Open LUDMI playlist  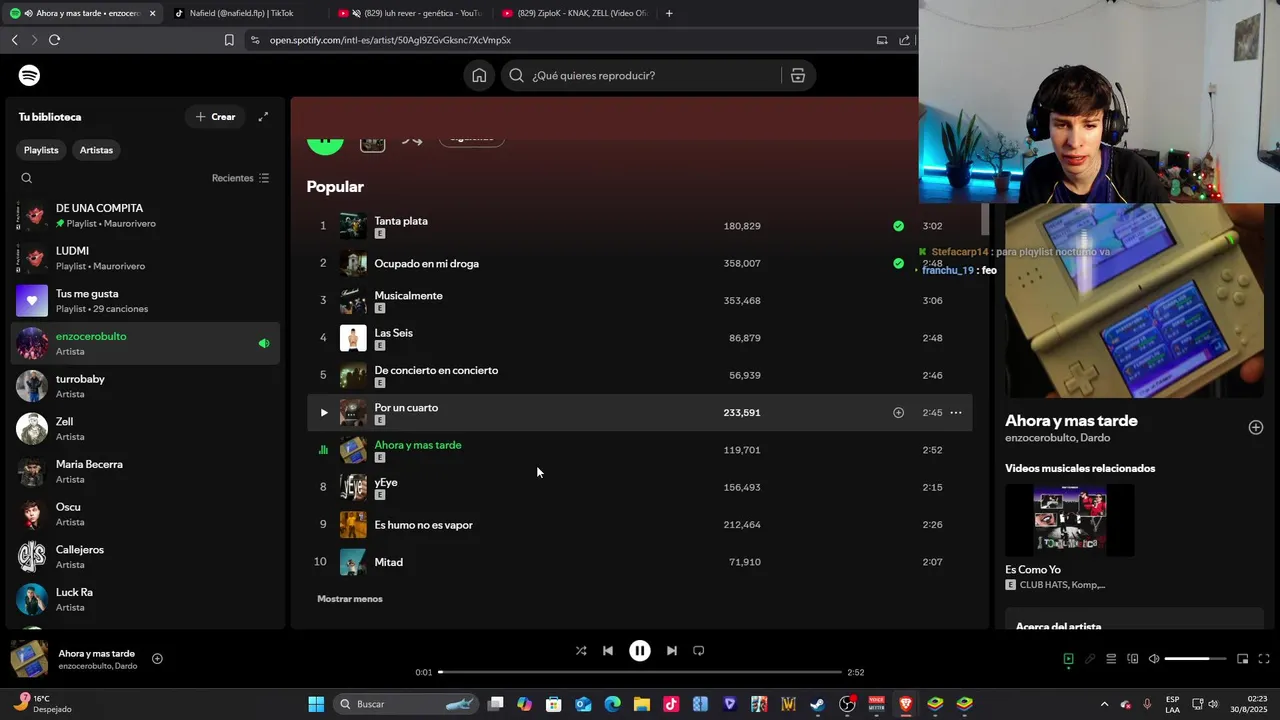pos(145,259)
